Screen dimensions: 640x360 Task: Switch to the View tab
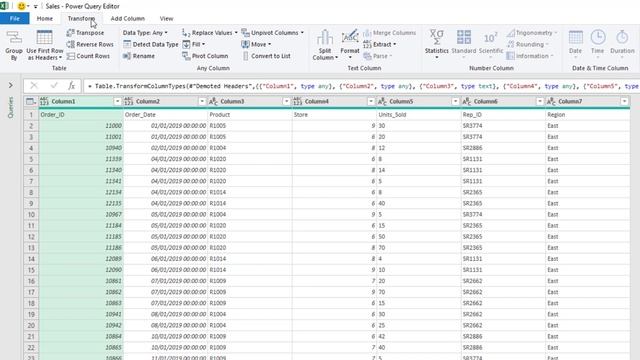(x=166, y=18)
